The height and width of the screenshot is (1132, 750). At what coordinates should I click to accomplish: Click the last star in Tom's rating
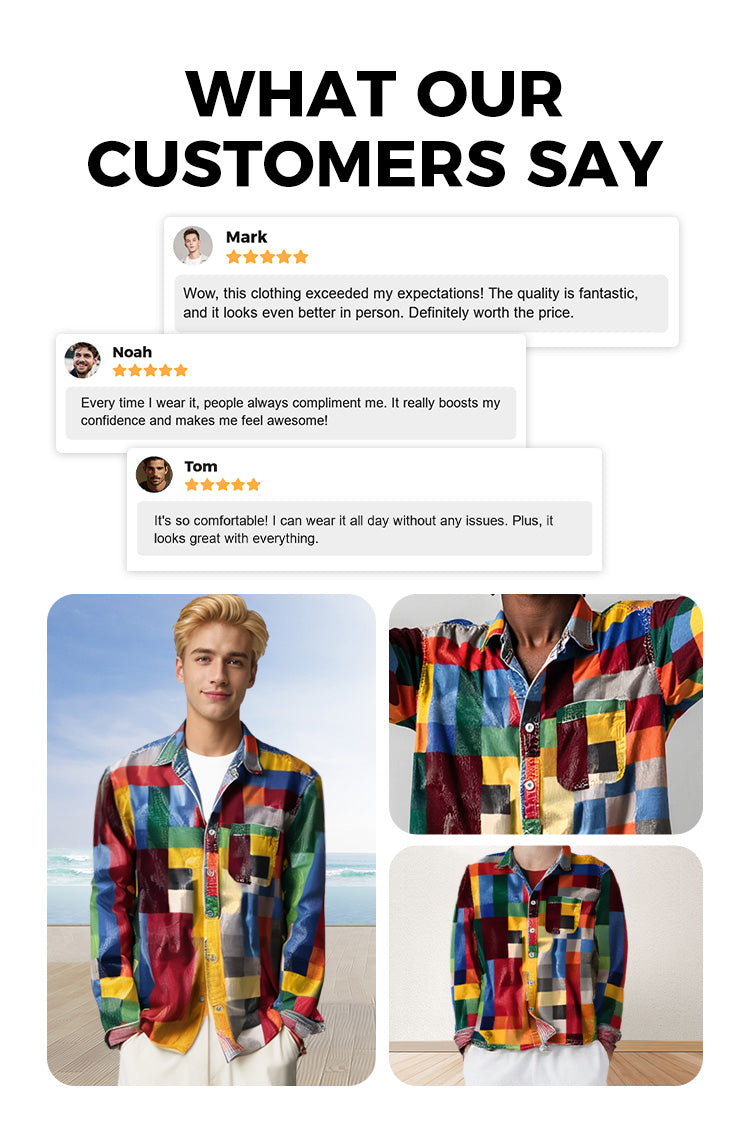coord(253,484)
